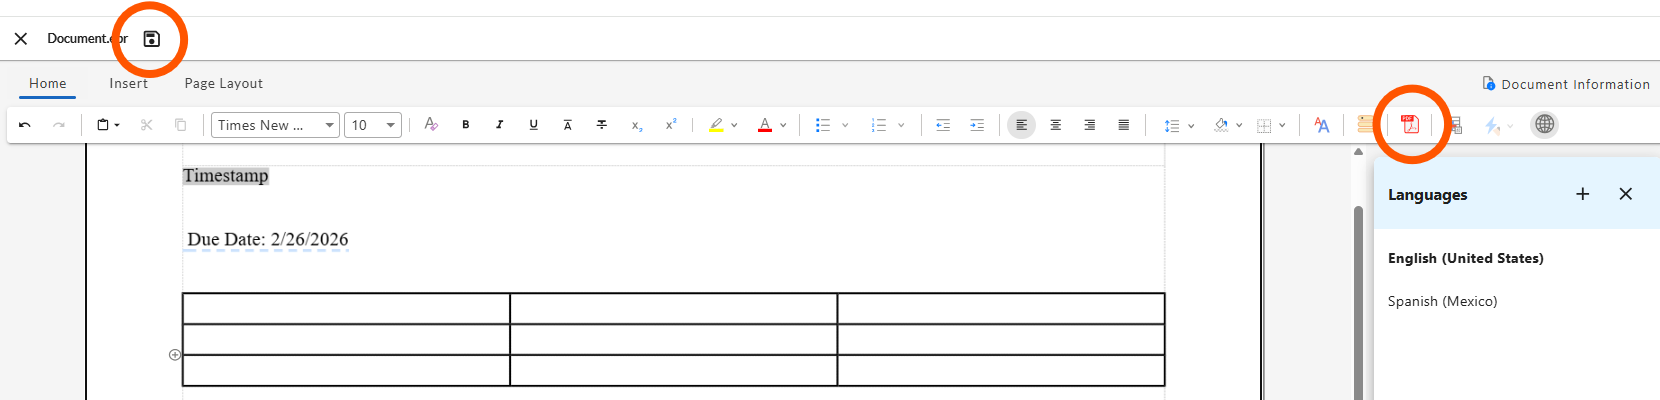
Task: Export document as PDF
Action: point(1410,125)
